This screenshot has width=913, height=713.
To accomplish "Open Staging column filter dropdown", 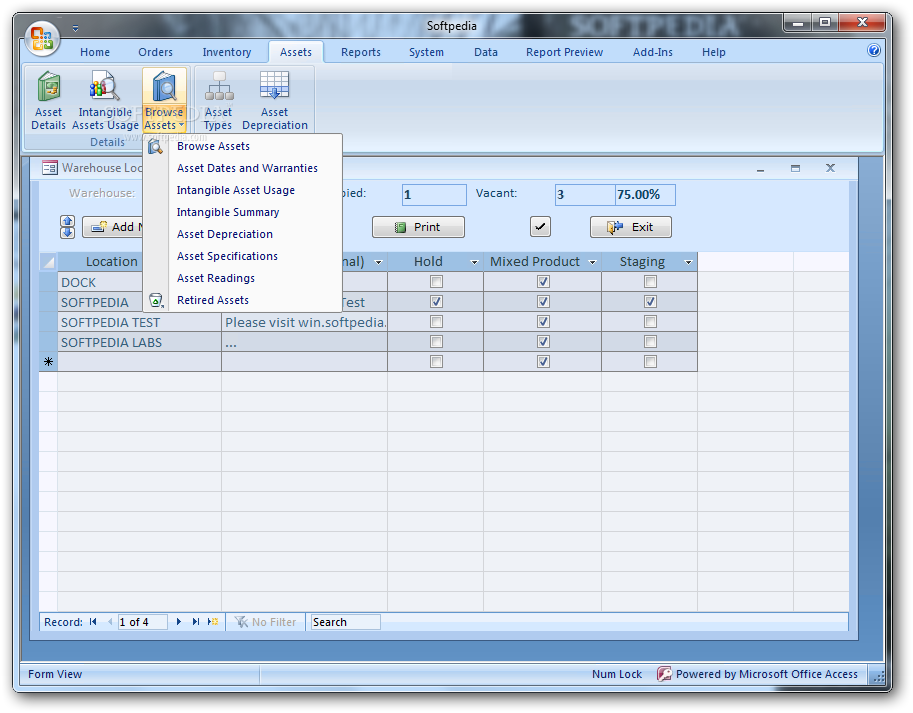I will click(688, 263).
